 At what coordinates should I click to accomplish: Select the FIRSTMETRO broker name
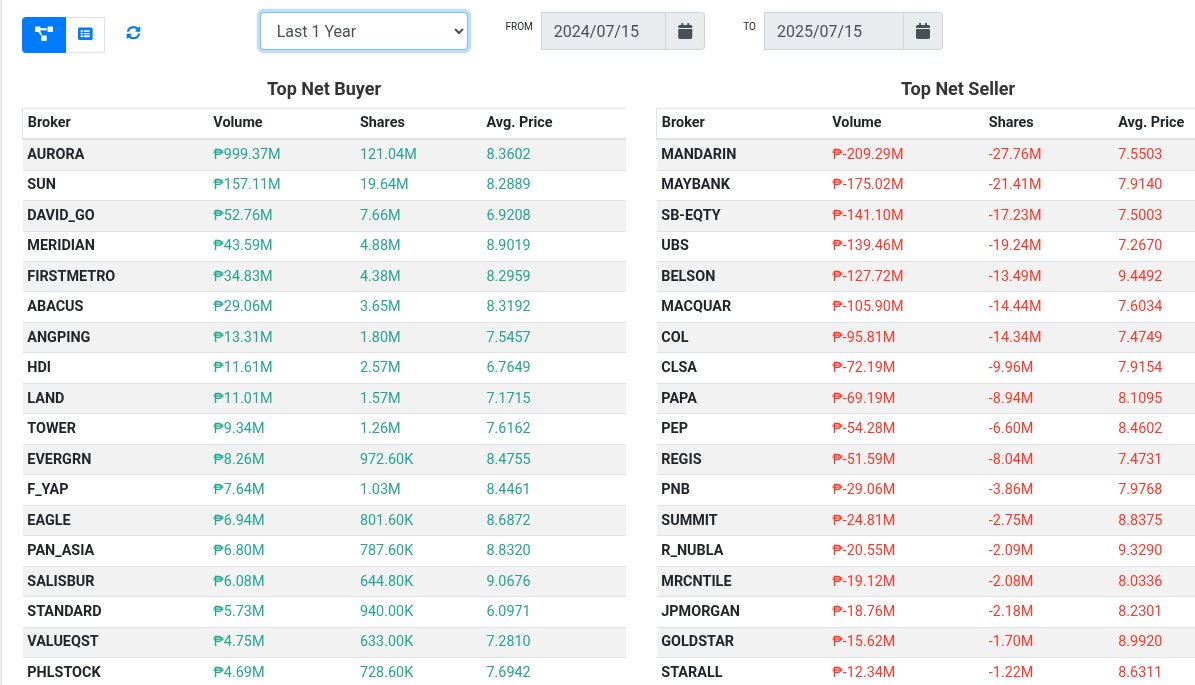point(71,276)
